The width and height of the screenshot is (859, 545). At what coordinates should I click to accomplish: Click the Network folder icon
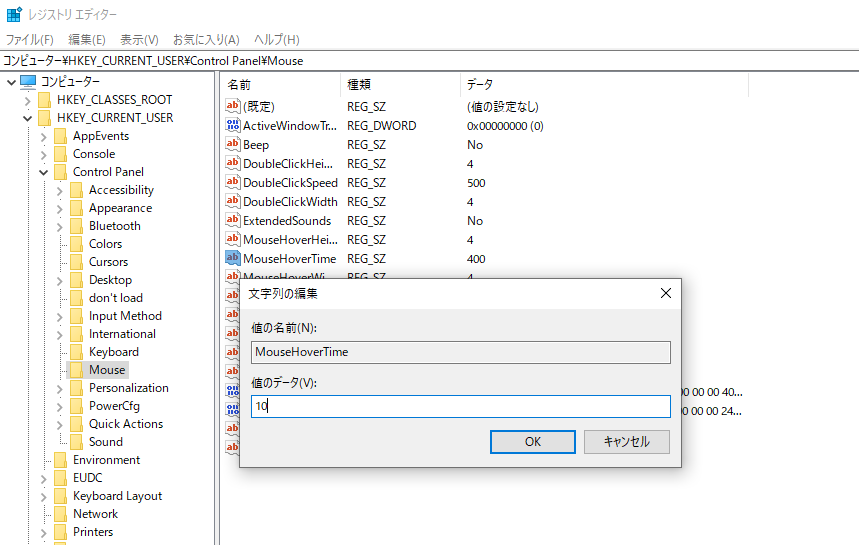pyautogui.click(x=60, y=514)
